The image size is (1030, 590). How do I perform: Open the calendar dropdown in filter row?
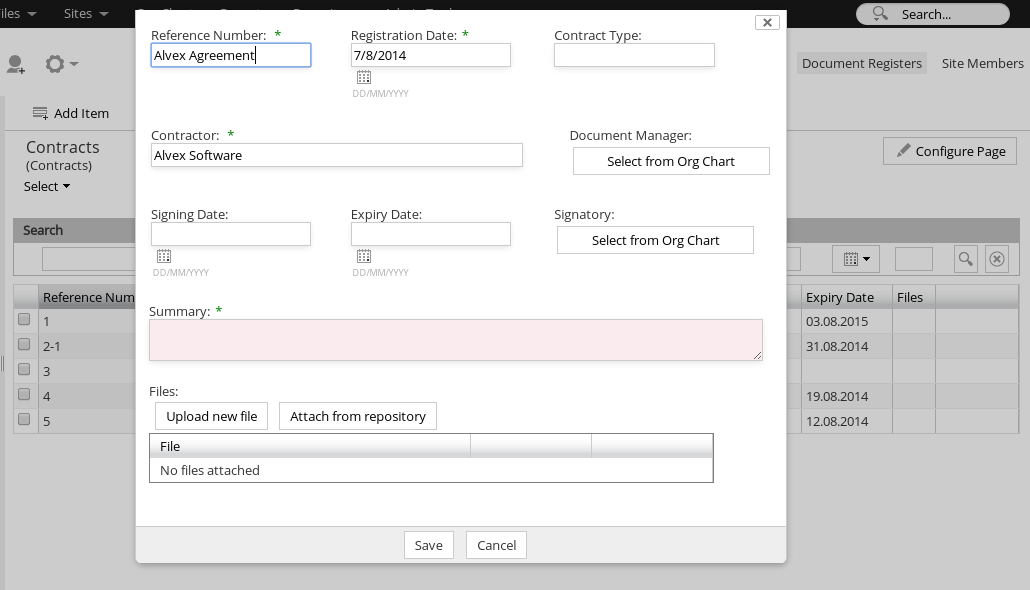coord(855,259)
